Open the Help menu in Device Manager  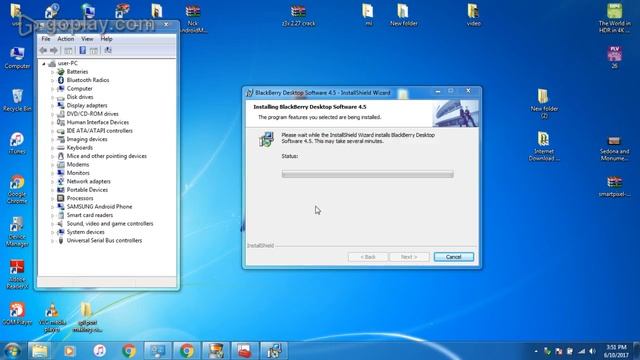coord(106,39)
